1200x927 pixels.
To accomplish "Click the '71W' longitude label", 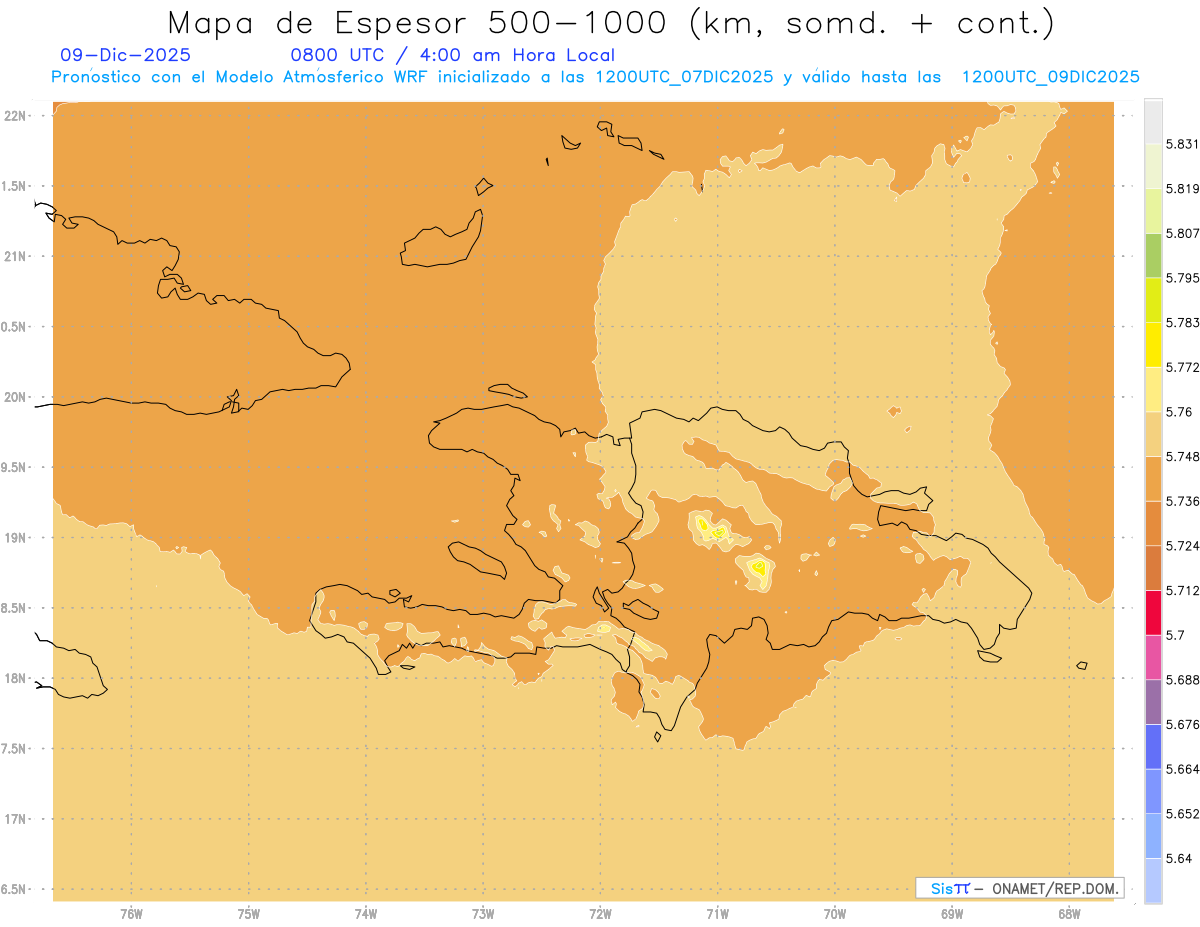I will click(x=717, y=914).
